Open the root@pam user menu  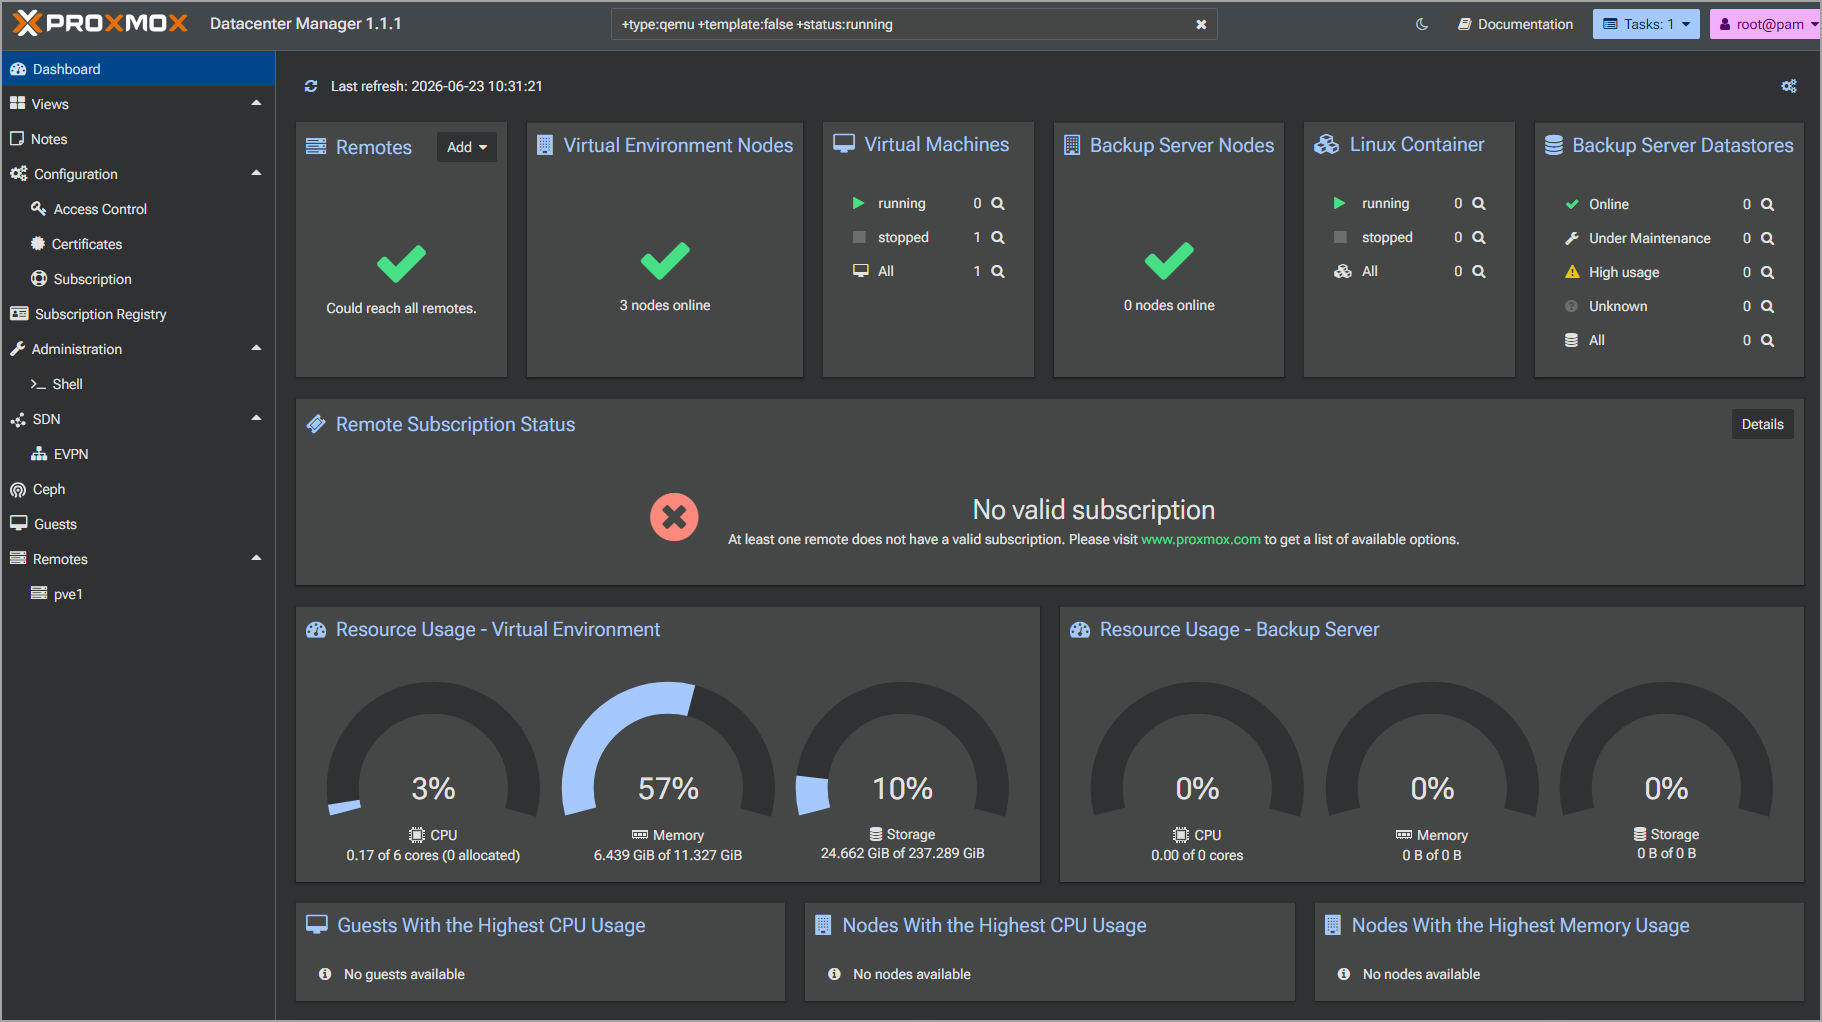pyautogui.click(x=1766, y=24)
